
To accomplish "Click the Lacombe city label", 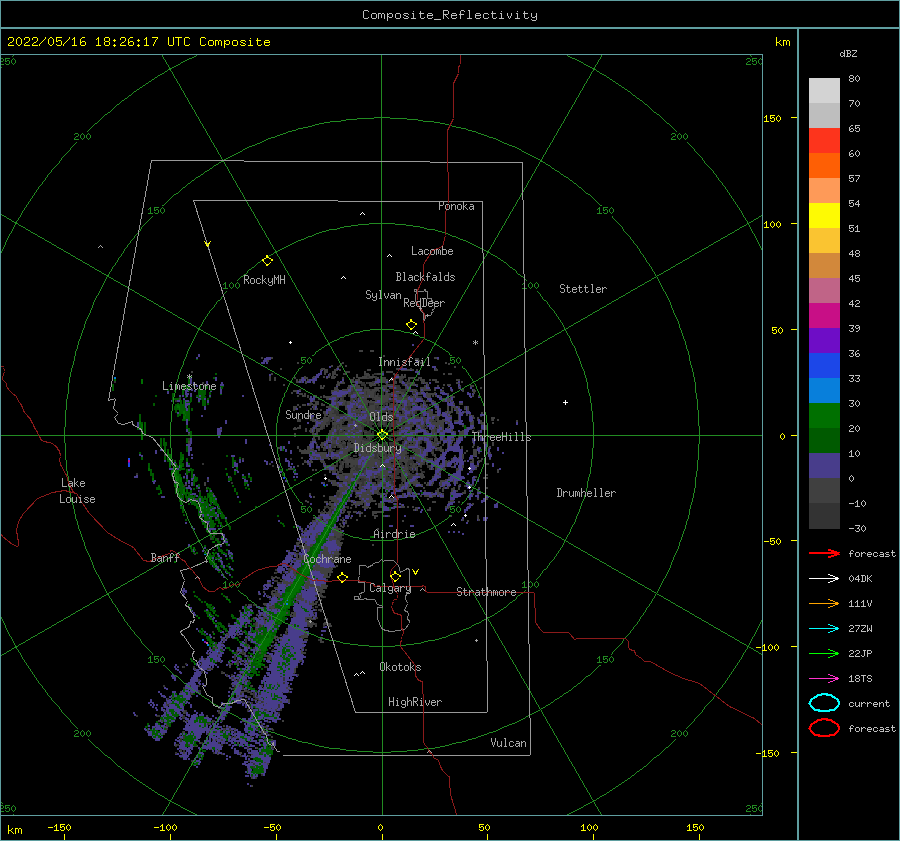I will pos(432,251).
